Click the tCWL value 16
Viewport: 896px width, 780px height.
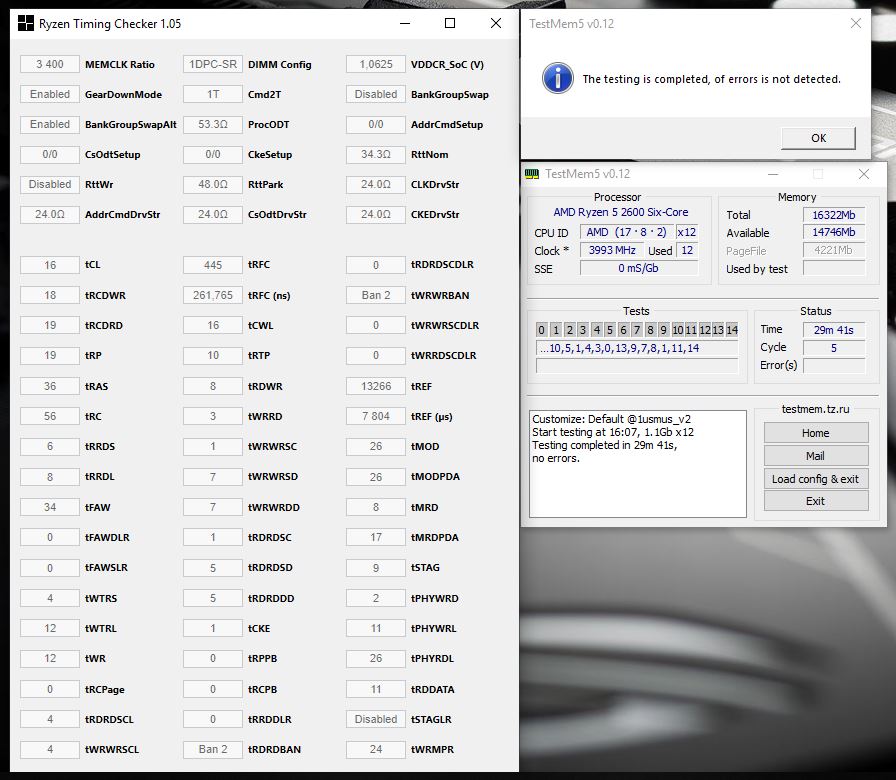pyautogui.click(x=213, y=325)
